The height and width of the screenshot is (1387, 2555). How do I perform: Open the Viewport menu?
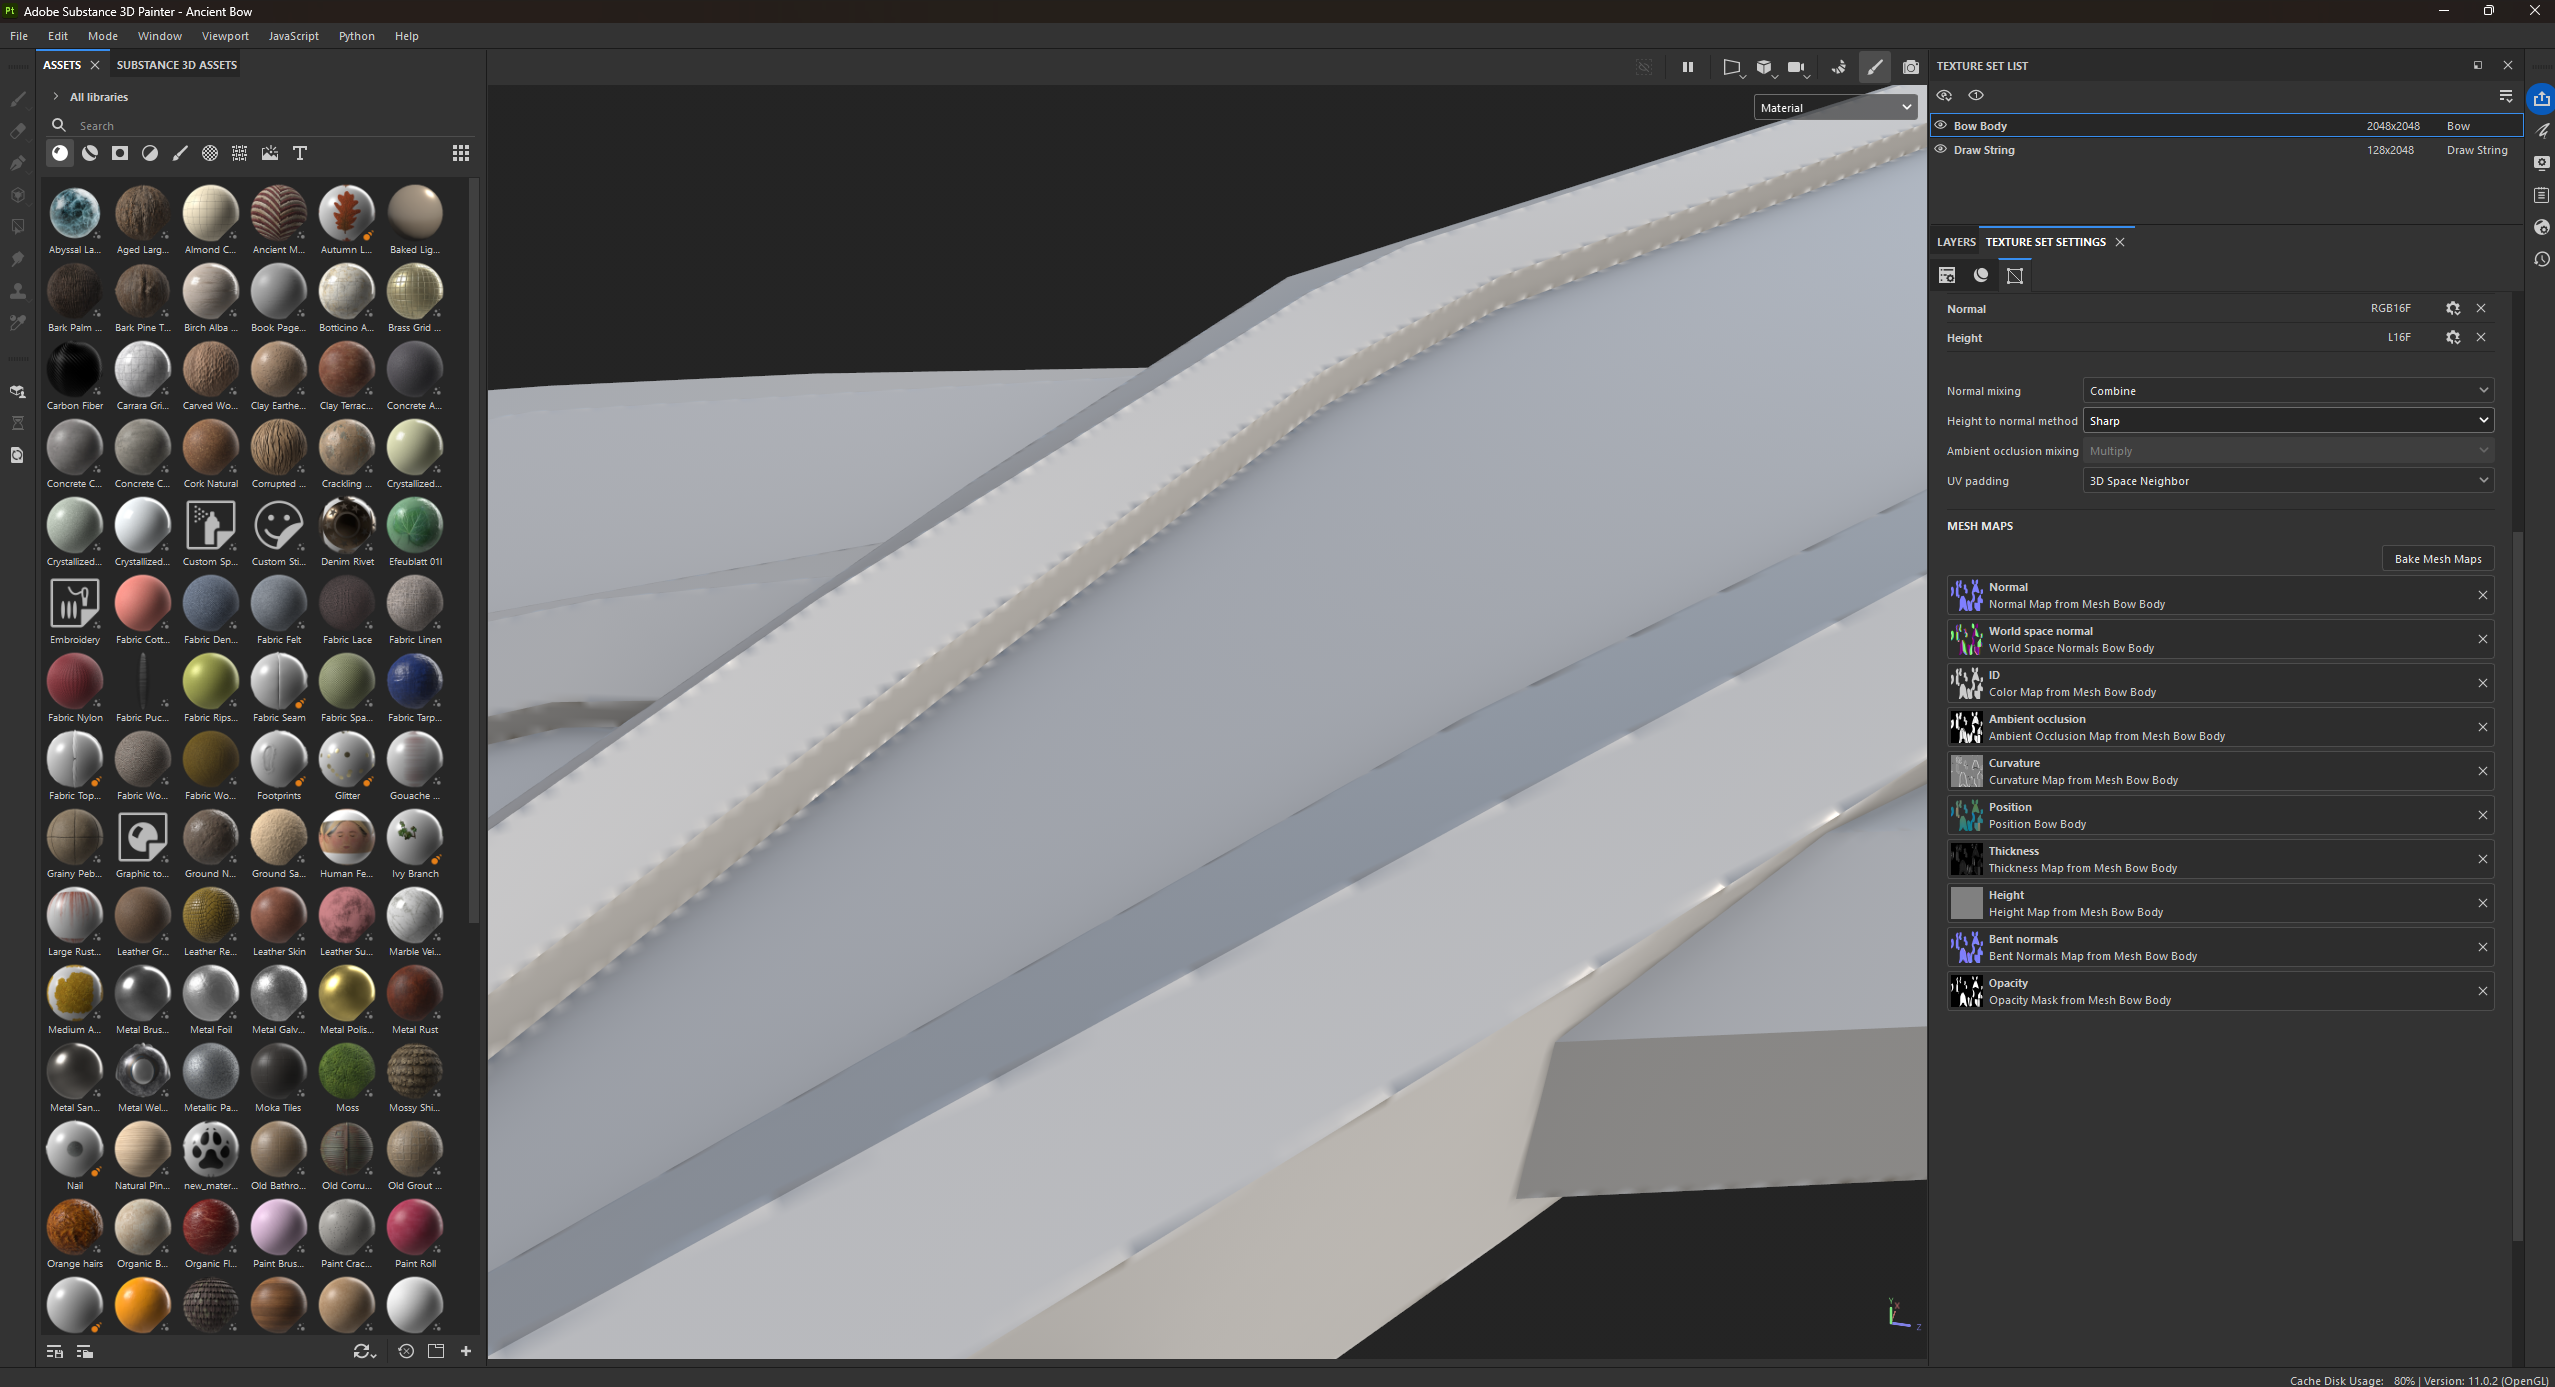click(225, 36)
